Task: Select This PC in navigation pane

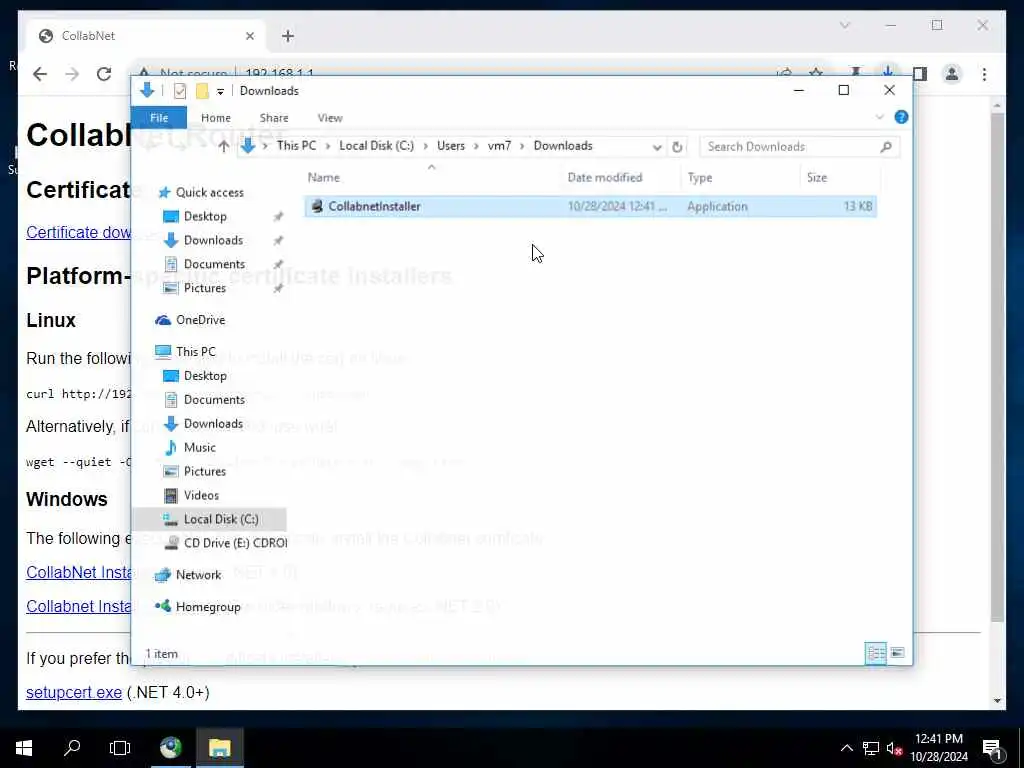Action: 195,351
